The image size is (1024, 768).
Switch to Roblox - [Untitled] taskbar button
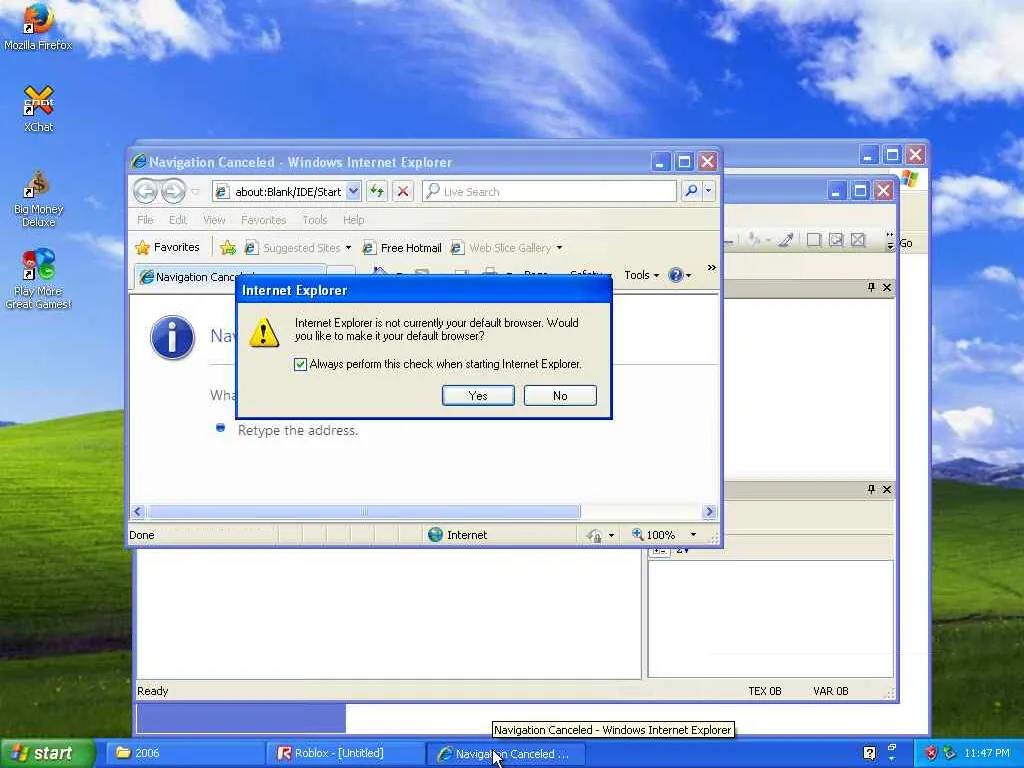(347, 753)
